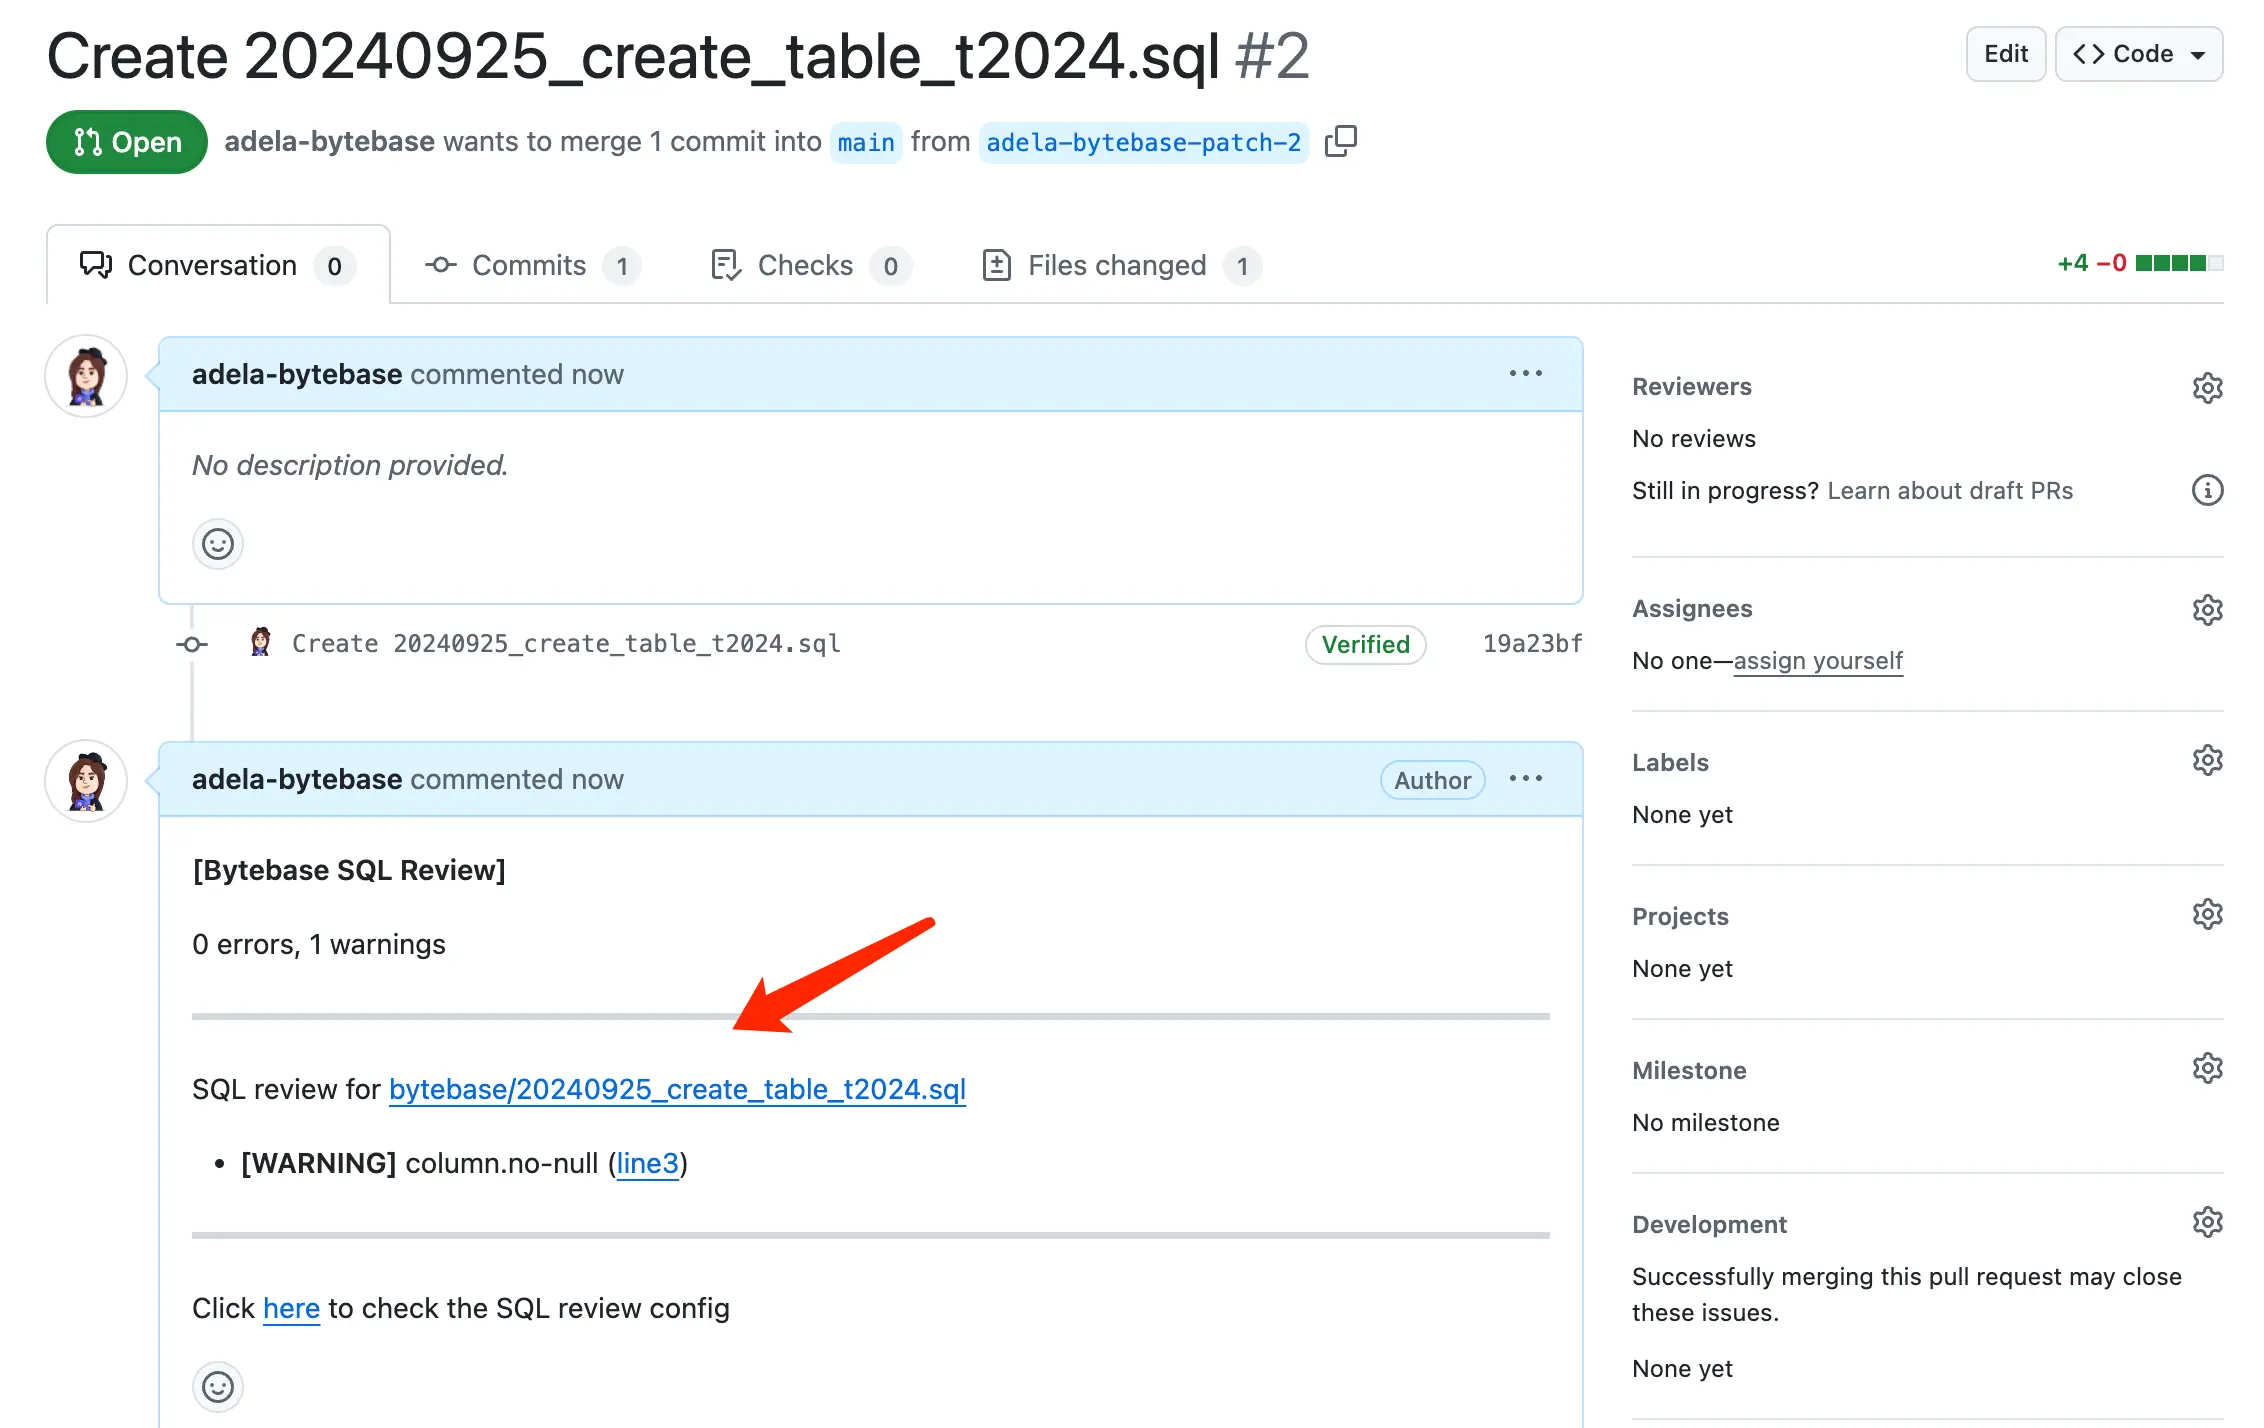
Task: Click assign yourself link
Action: (x=1818, y=661)
